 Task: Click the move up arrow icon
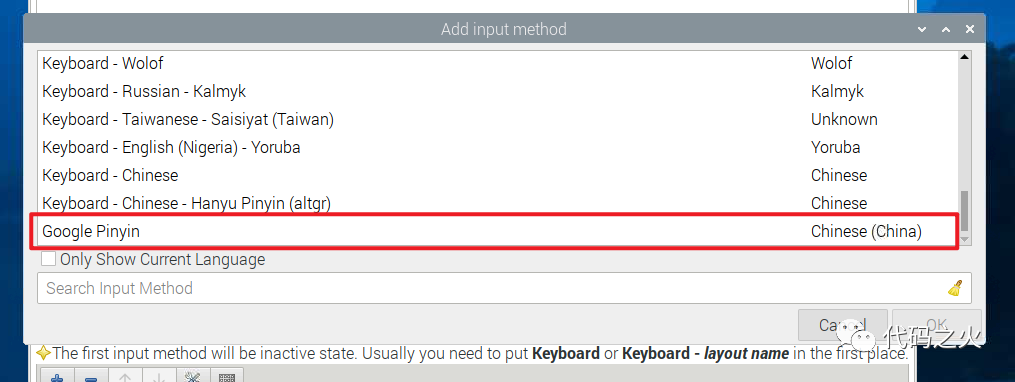(x=125, y=376)
